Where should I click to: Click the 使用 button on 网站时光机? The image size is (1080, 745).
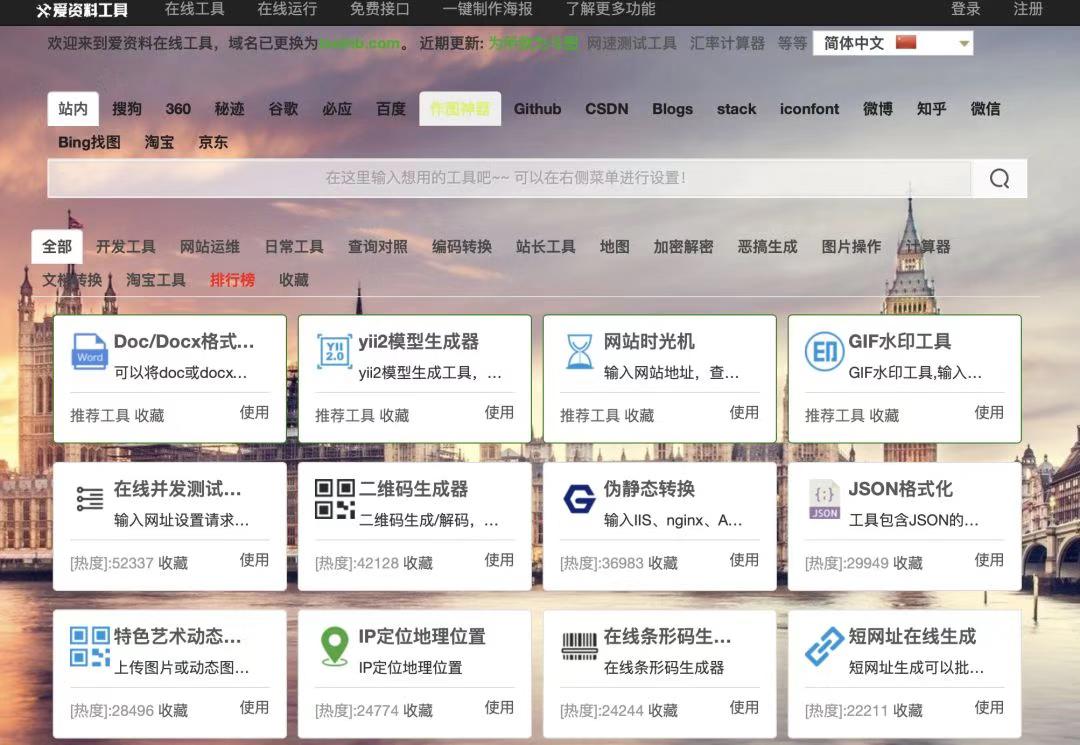click(744, 414)
